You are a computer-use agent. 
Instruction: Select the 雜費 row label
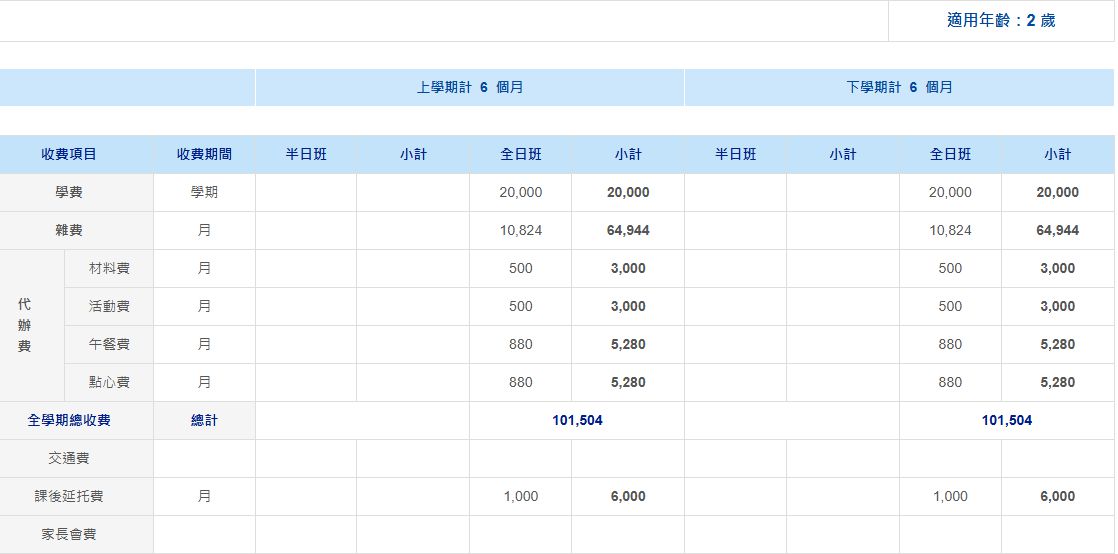click(x=69, y=230)
